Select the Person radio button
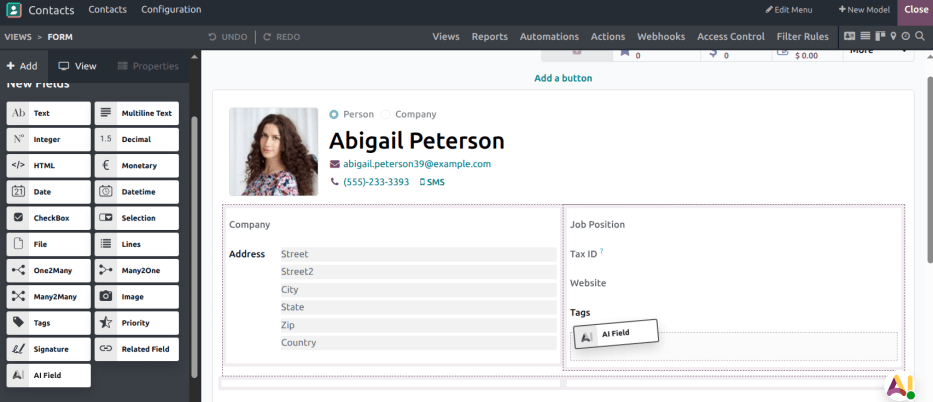This screenshot has height=402, width=933. pyautogui.click(x=334, y=114)
